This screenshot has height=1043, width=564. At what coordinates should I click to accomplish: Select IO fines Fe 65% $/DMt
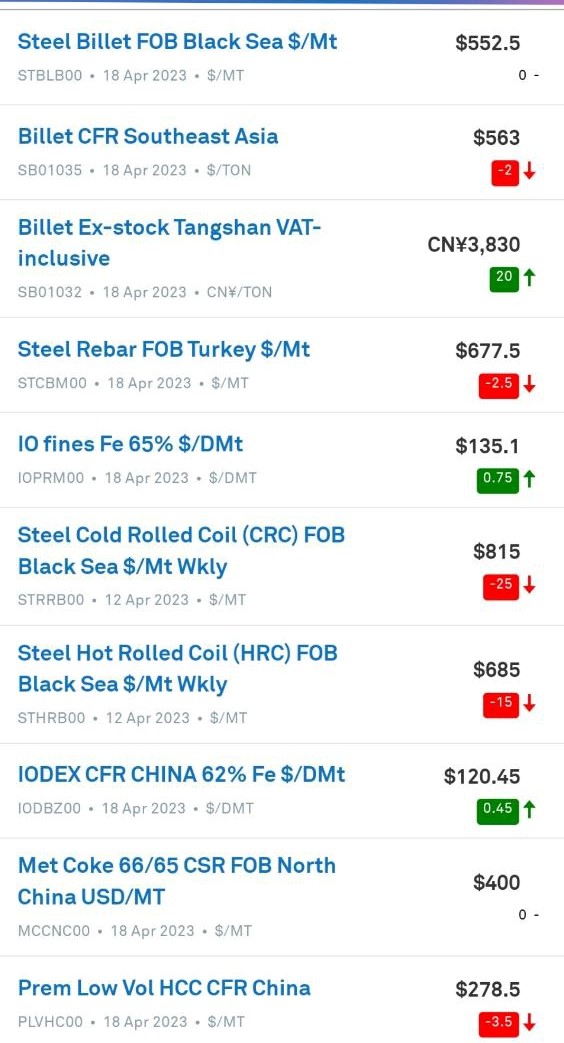tap(130, 444)
